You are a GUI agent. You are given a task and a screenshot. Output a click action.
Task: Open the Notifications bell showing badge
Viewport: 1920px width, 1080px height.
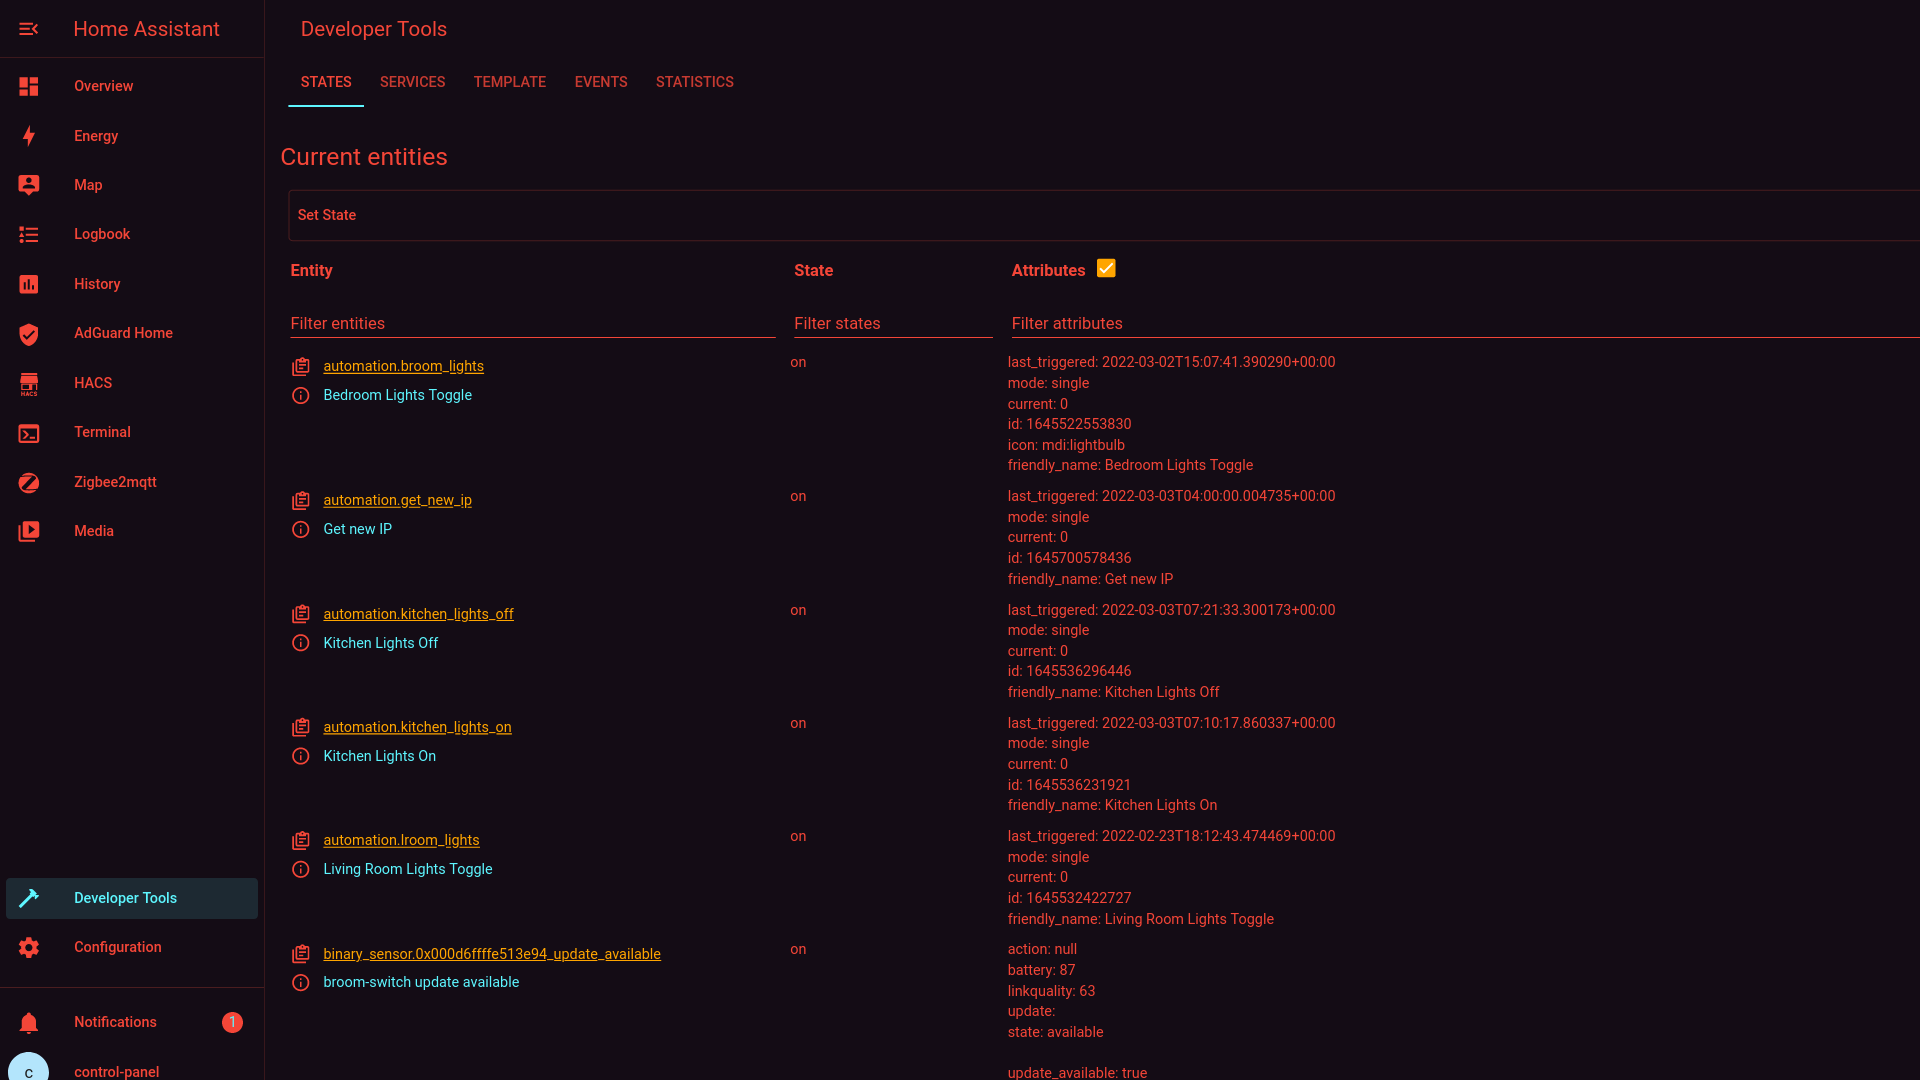(29, 1022)
